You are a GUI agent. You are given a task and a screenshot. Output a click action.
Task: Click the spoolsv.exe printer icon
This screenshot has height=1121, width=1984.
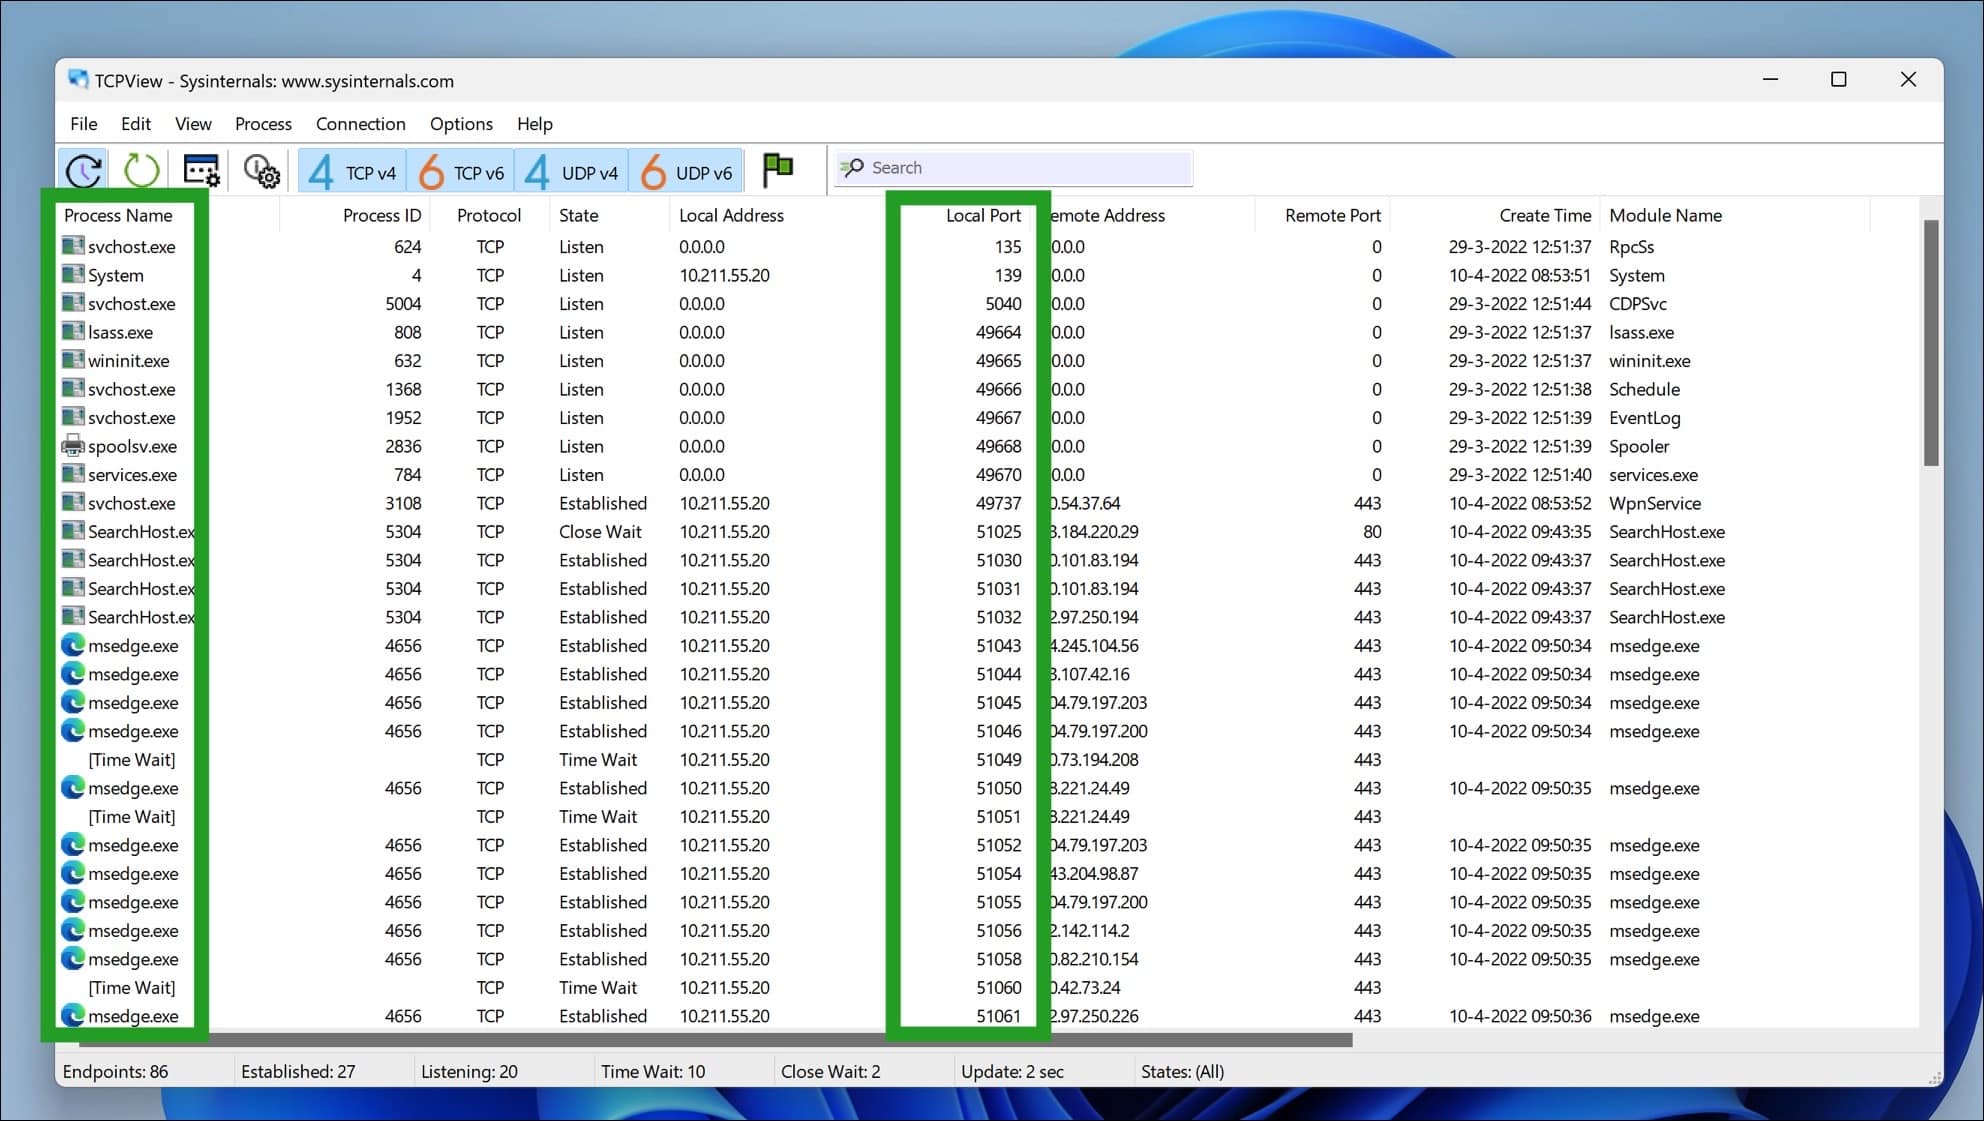click(73, 445)
